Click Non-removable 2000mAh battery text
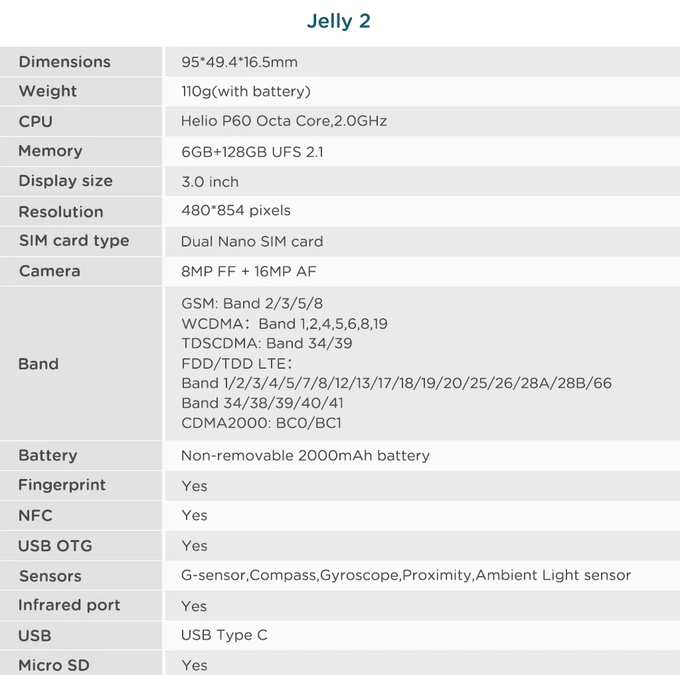The width and height of the screenshot is (680, 675). (305, 456)
